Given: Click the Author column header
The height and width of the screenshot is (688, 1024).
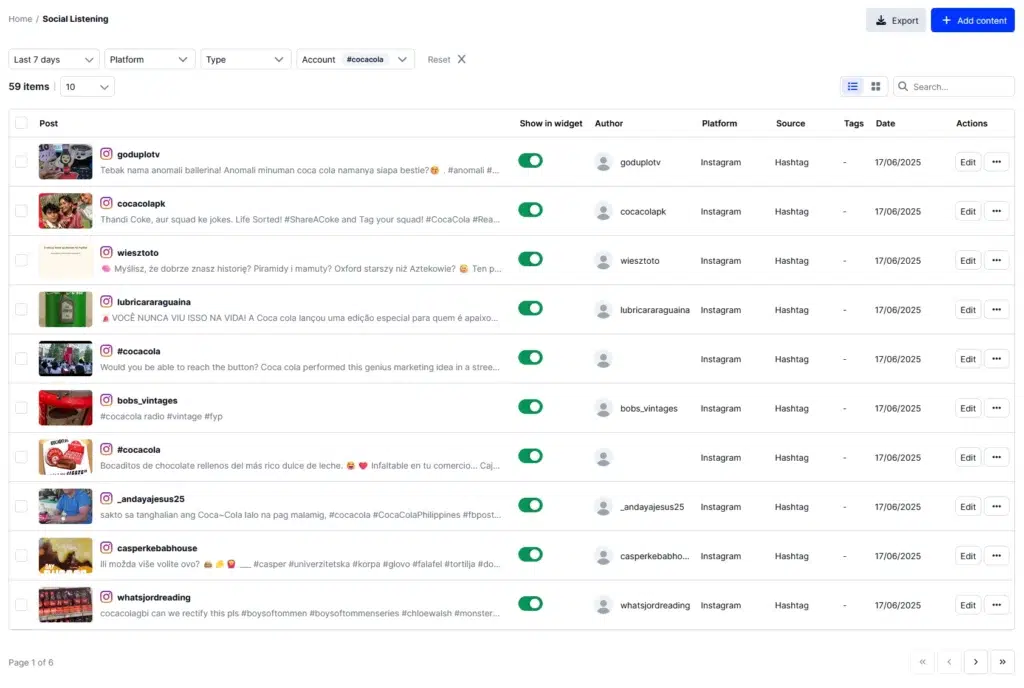Looking at the screenshot, I should (609, 123).
